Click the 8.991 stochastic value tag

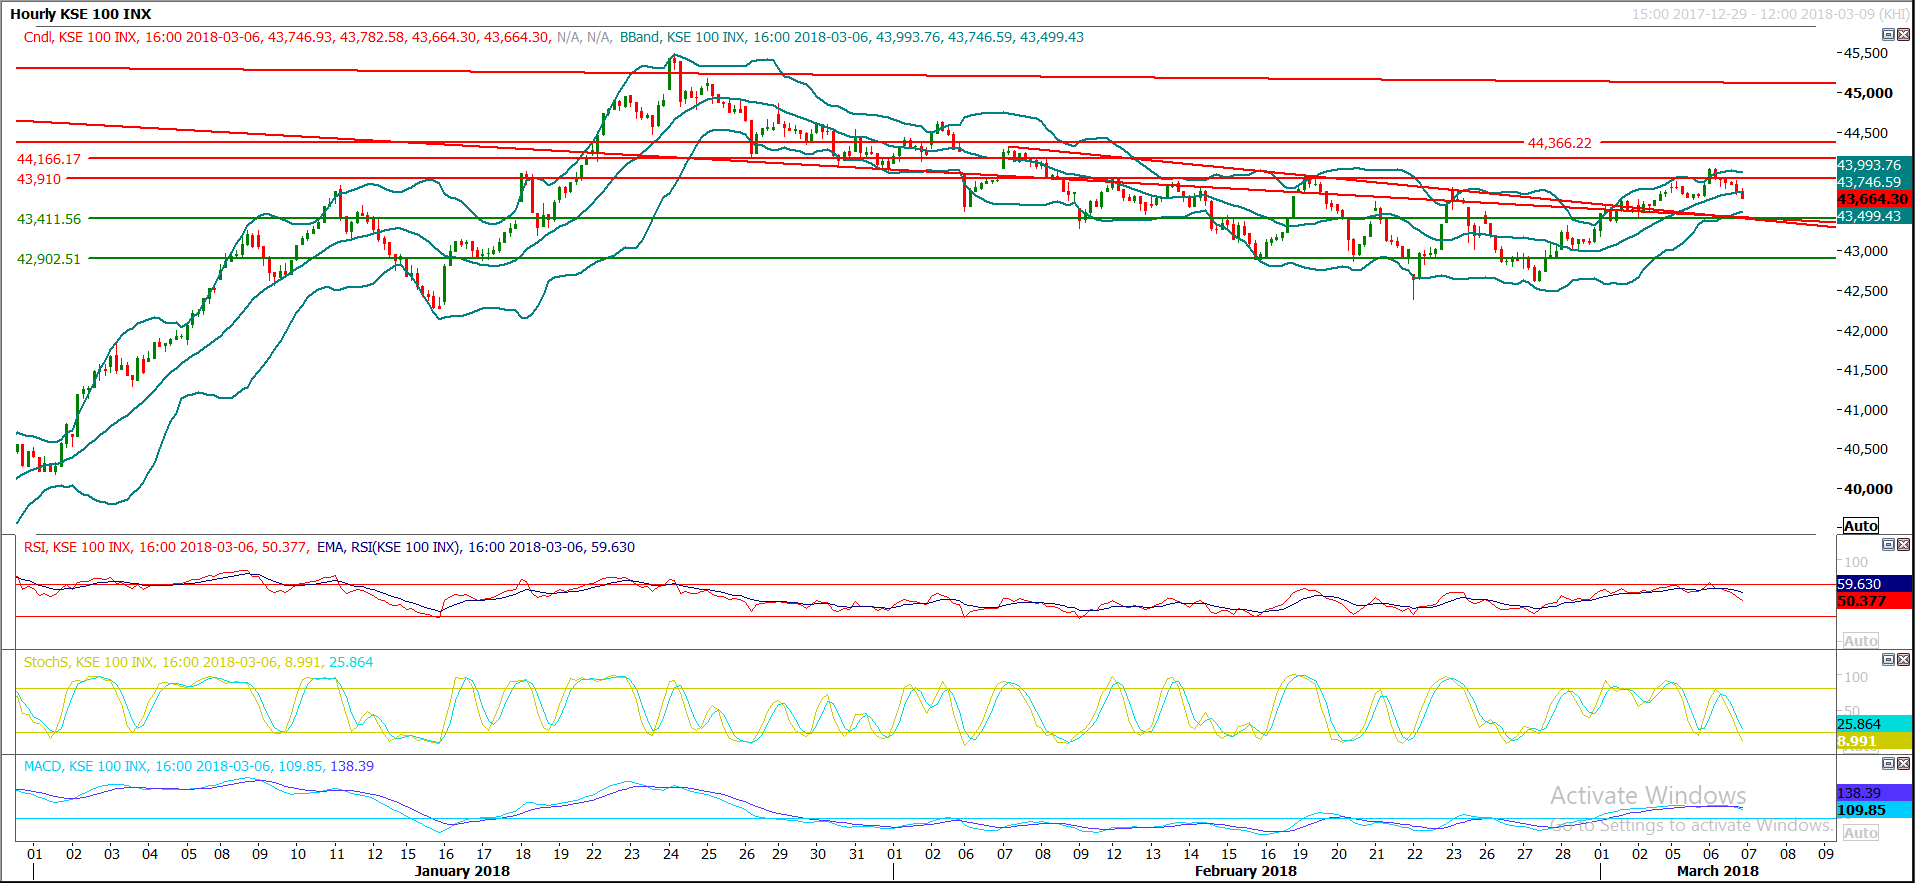pyautogui.click(x=1875, y=741)
